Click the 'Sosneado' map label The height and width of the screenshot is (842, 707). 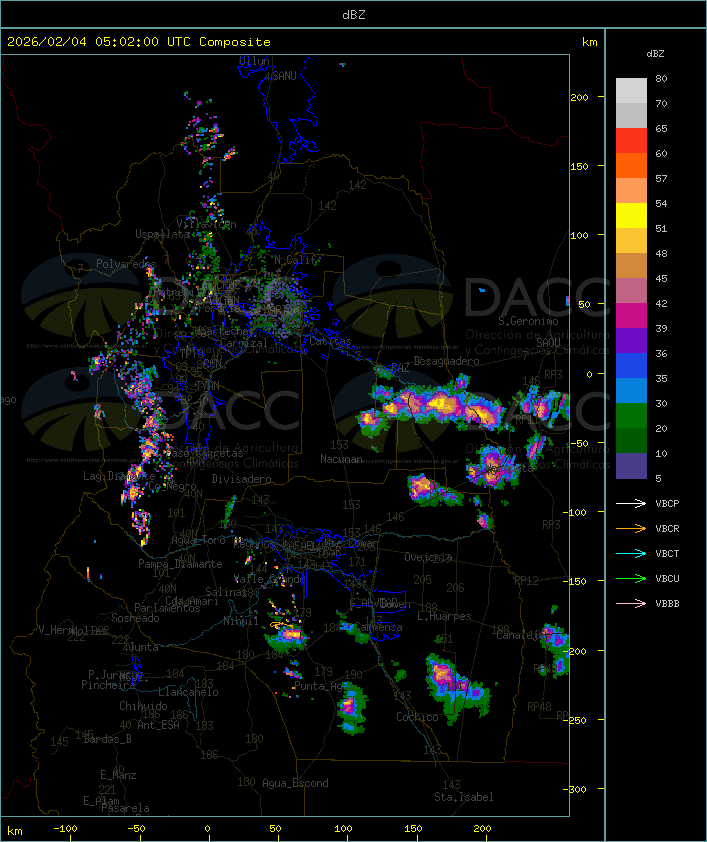click(135, 618)
